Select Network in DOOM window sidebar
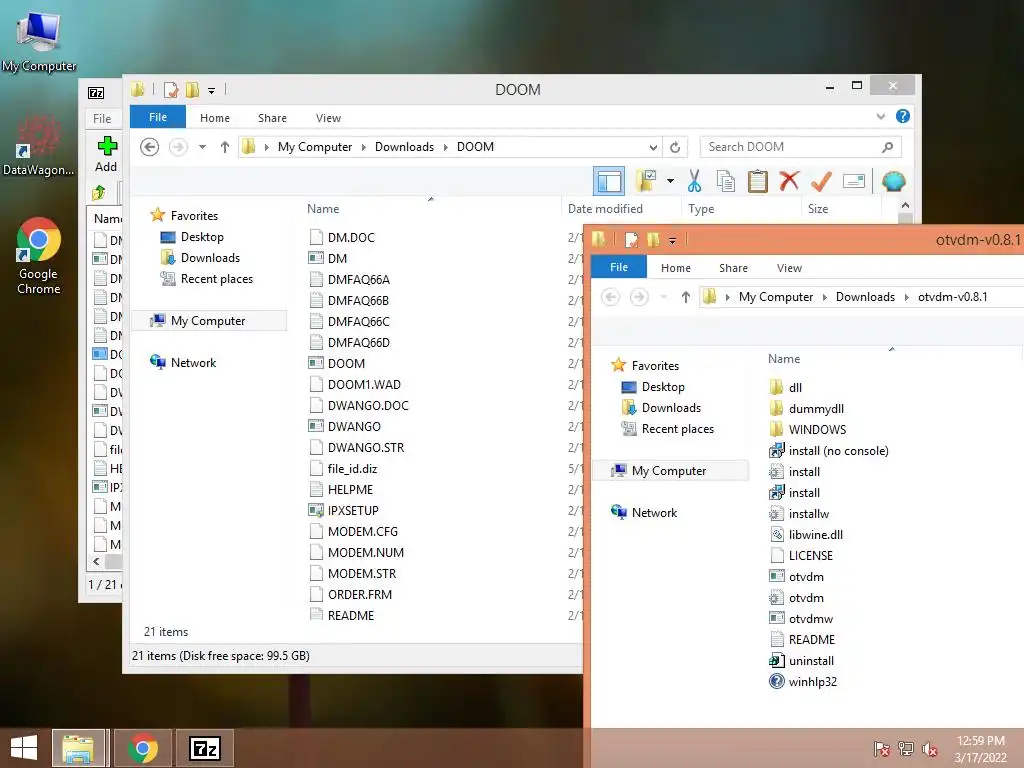 point(193,363)
